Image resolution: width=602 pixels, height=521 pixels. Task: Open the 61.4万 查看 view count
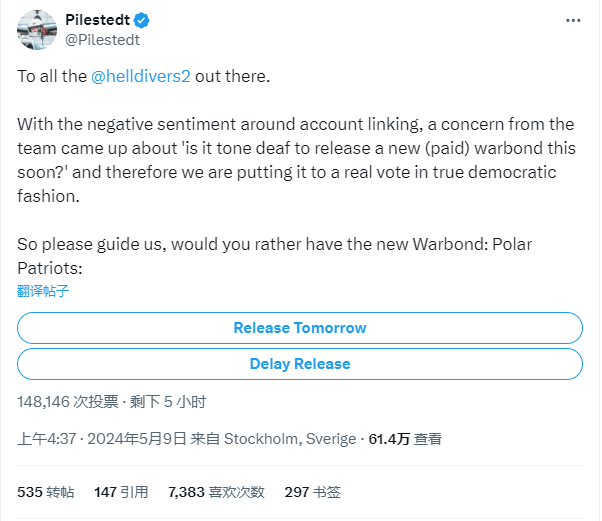point(405,439)
